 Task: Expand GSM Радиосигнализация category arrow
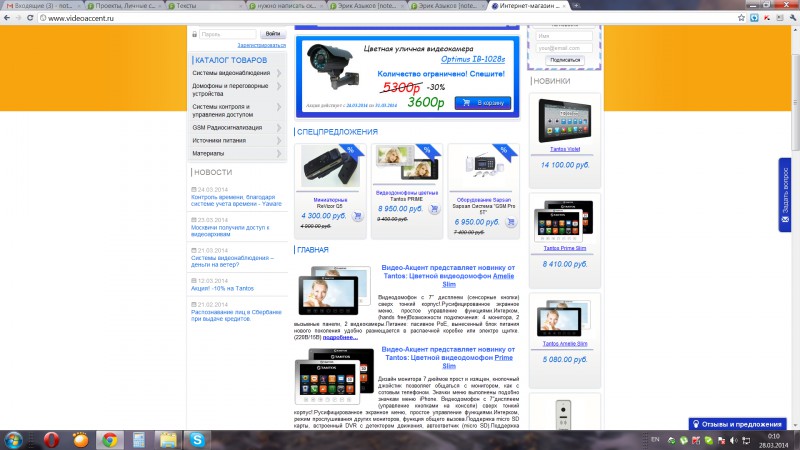tap(279, 128)
